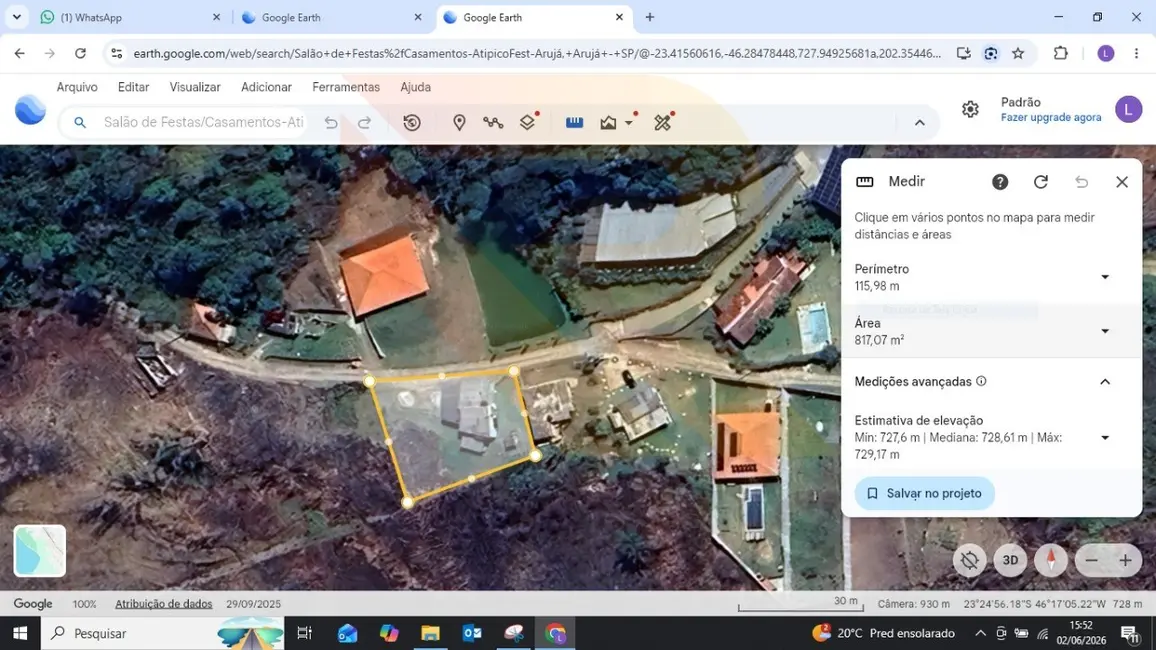Screen dimensions: 1156x650
Task: Open Google Lens icon in address bar
Action: point(991,53)
